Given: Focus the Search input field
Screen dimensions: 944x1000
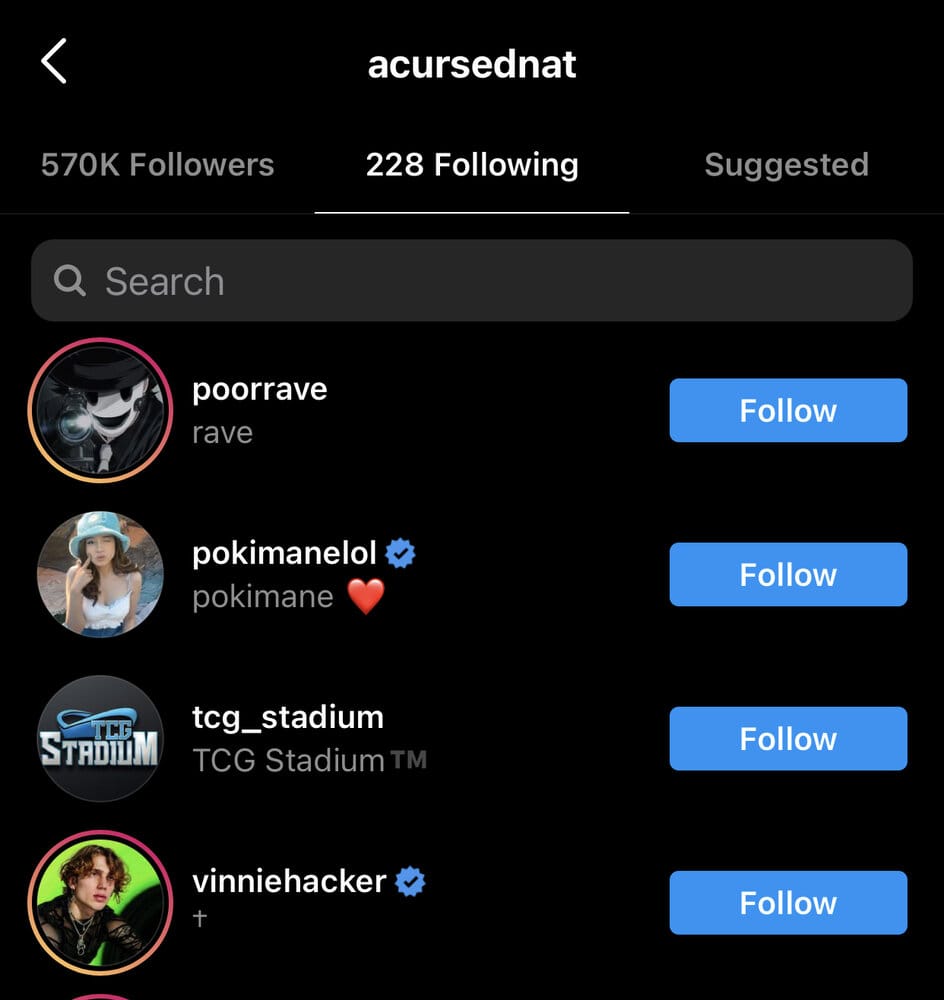Looking at the screenshot, I should 472,281.
